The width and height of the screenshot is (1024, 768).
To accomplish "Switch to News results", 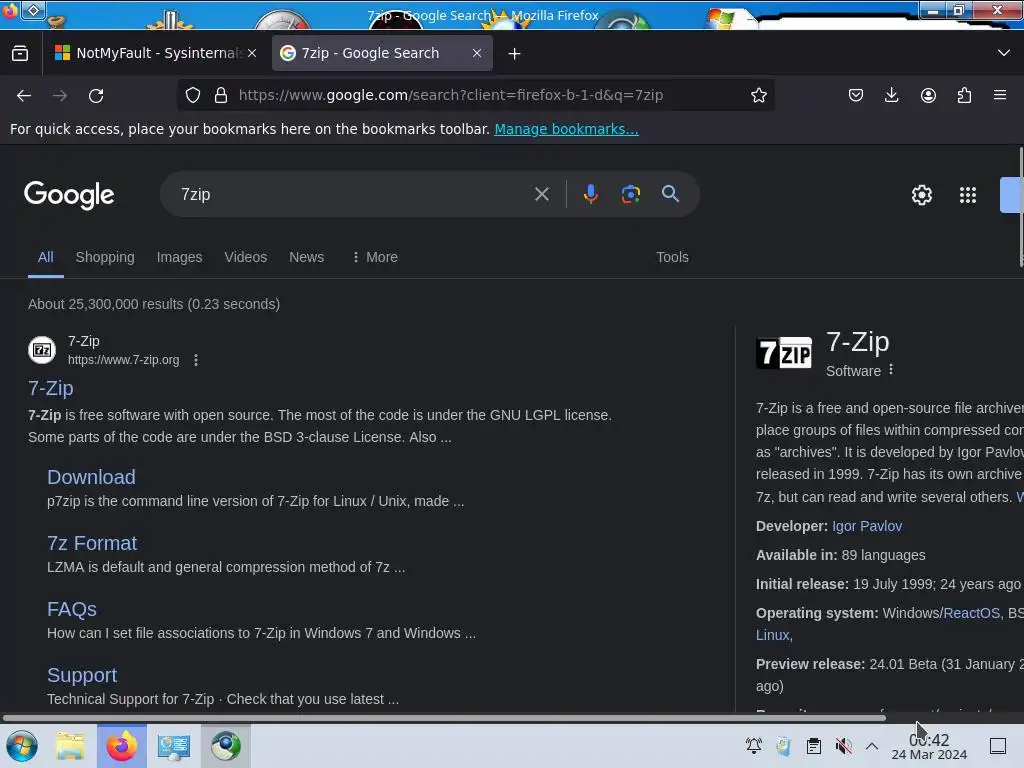I will click(x=306, y=257).
